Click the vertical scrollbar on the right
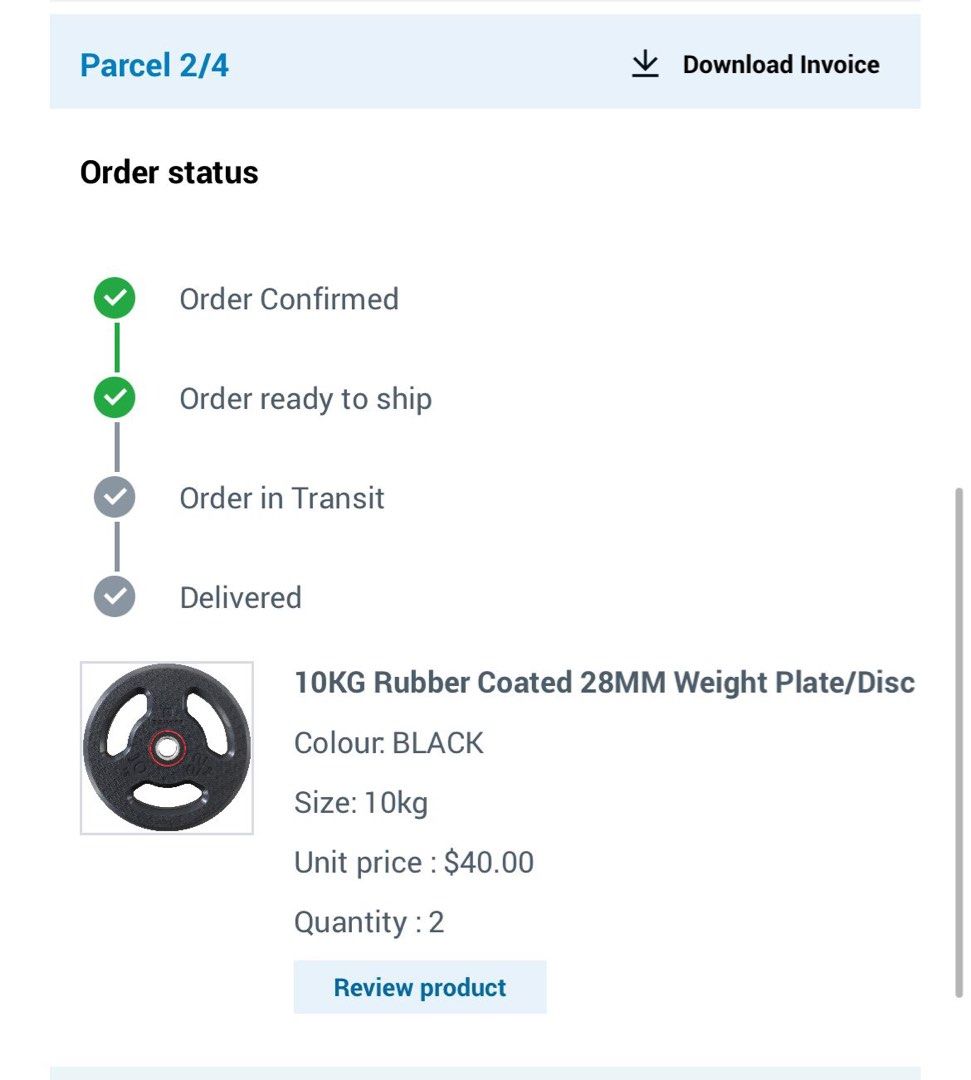The height and width of the screenshot is (1080, 971). [x=960, y=740]
